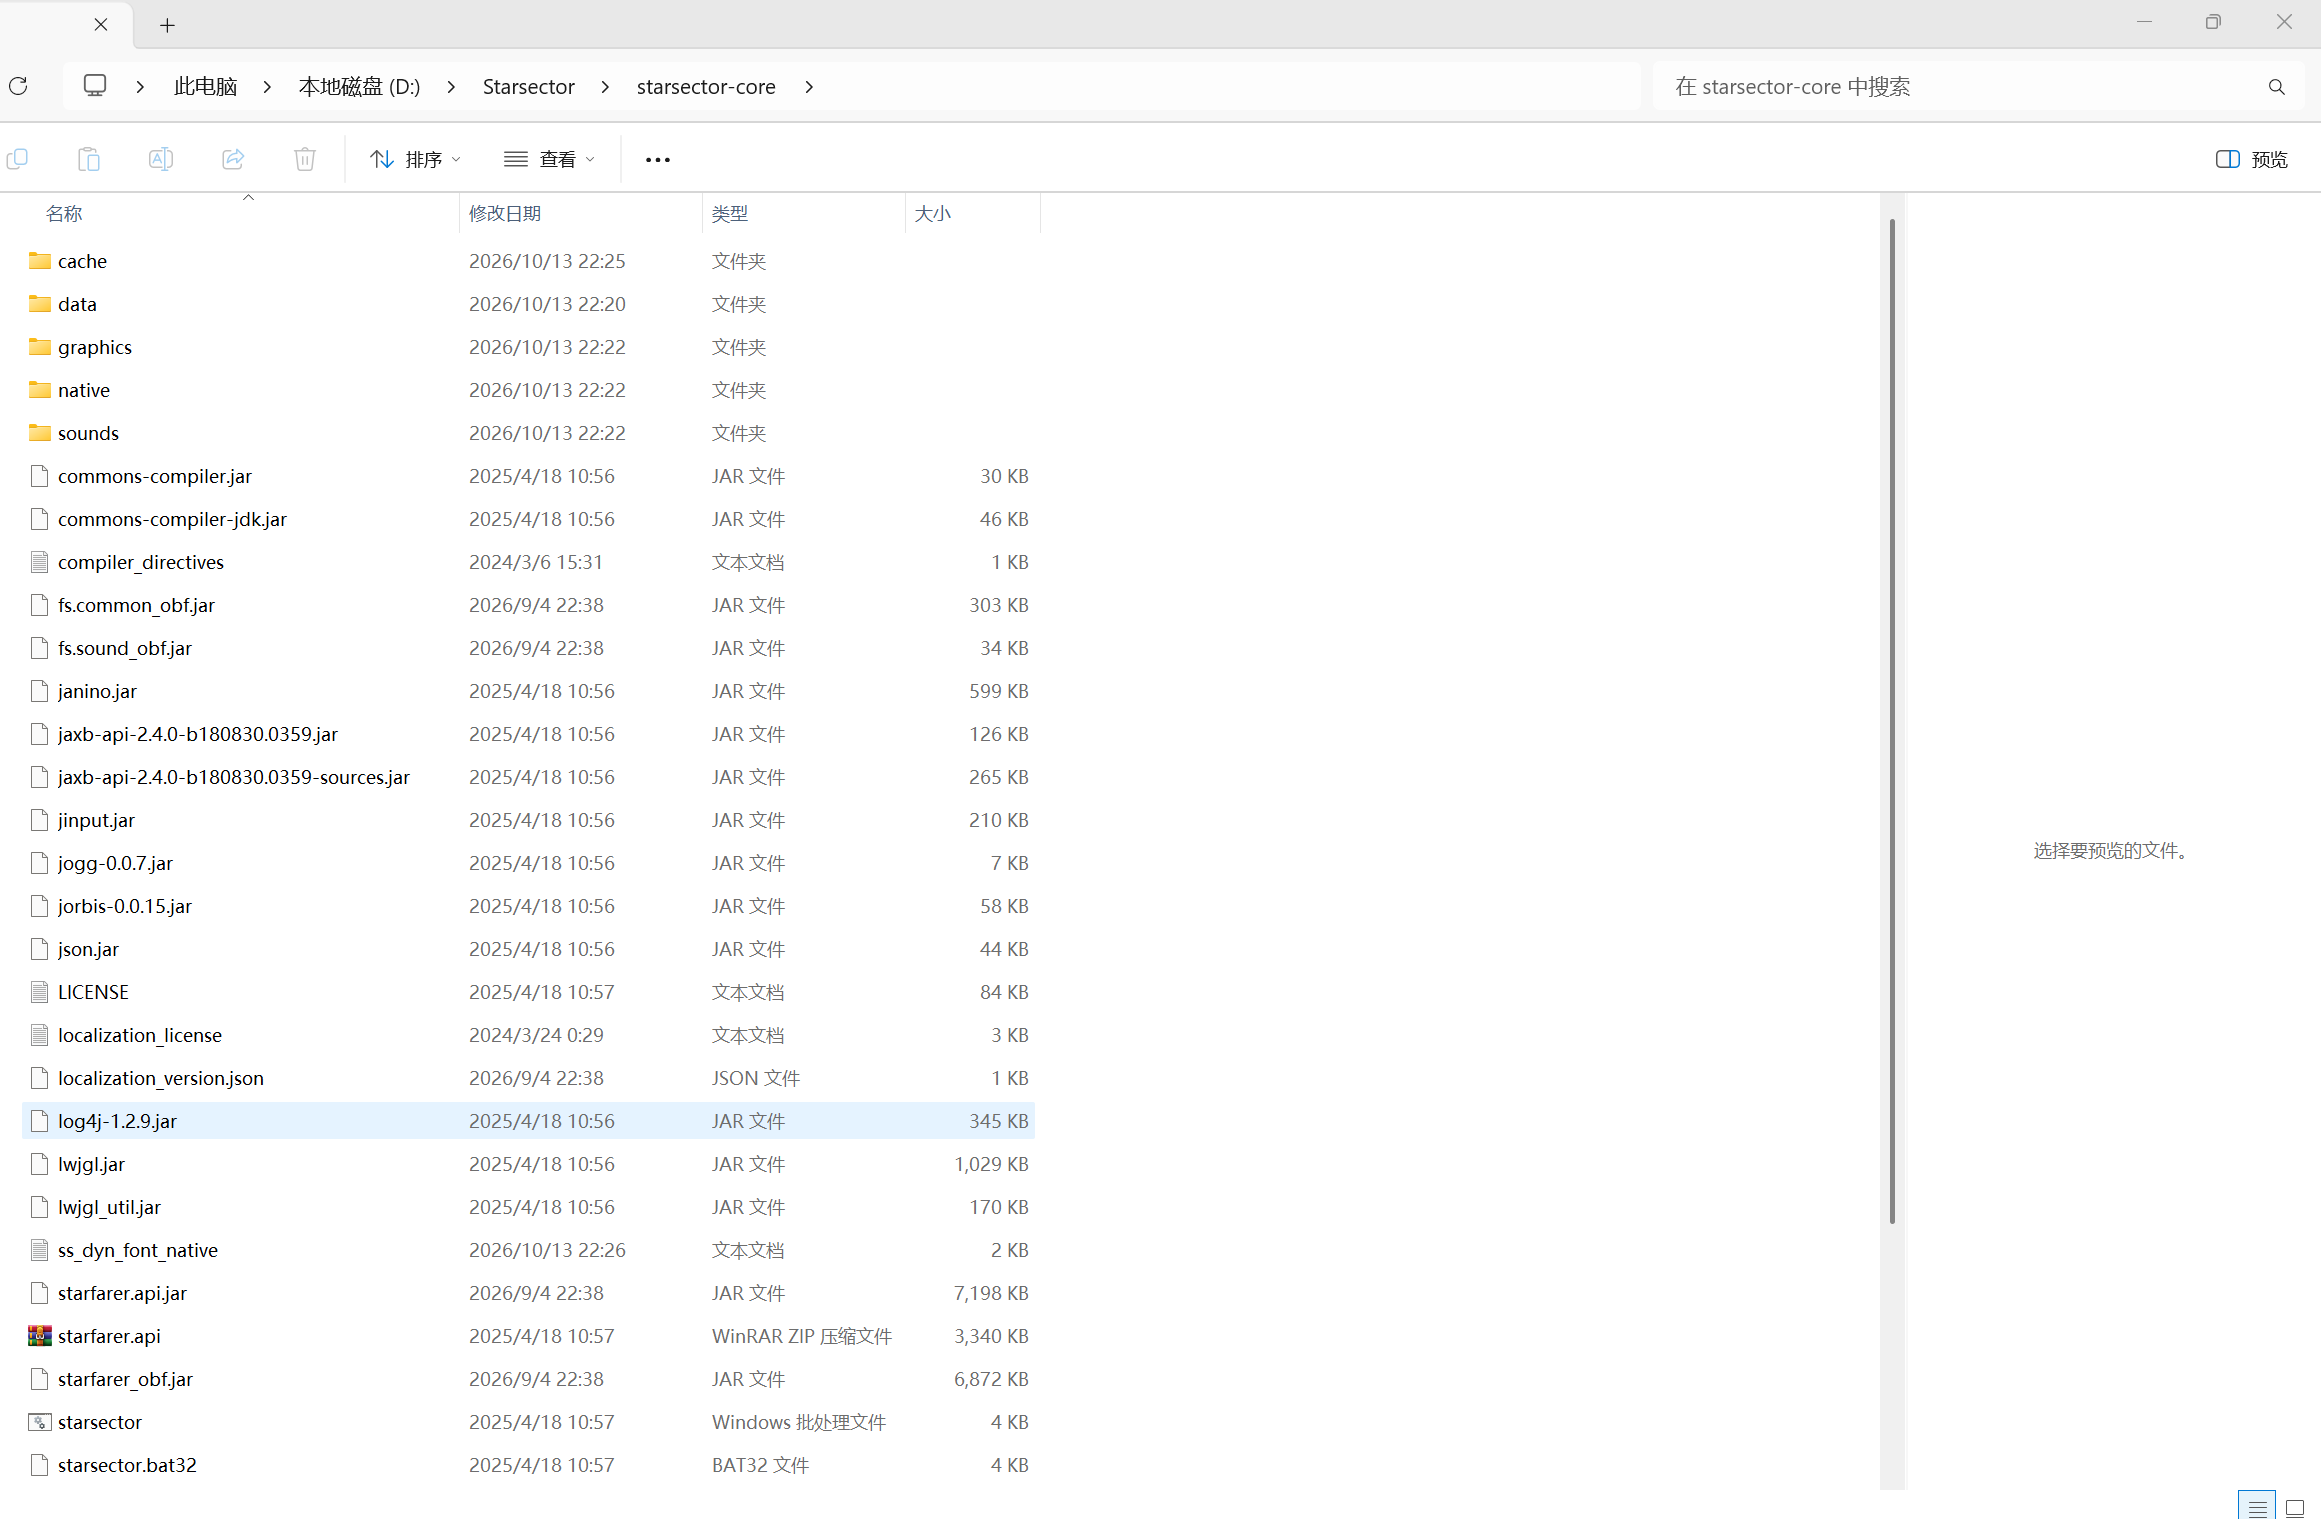Close the current tab
Image resolution: width=2321 pixels, height=1519 pixels.
(101, 25)
